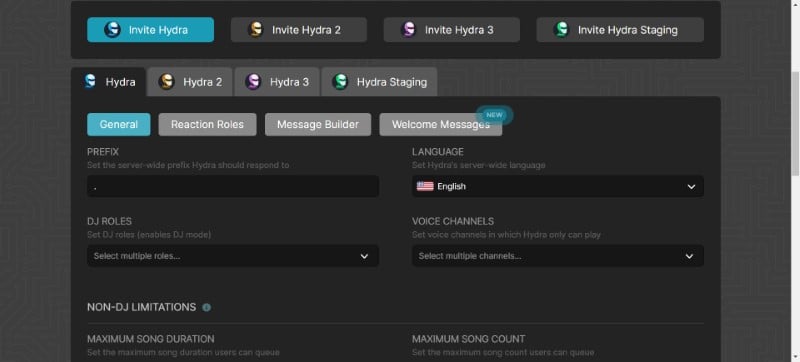Viewport: 800px width, 362px height.
Task: Click the VOICE CHANNELS label
Action: (453, 221)
